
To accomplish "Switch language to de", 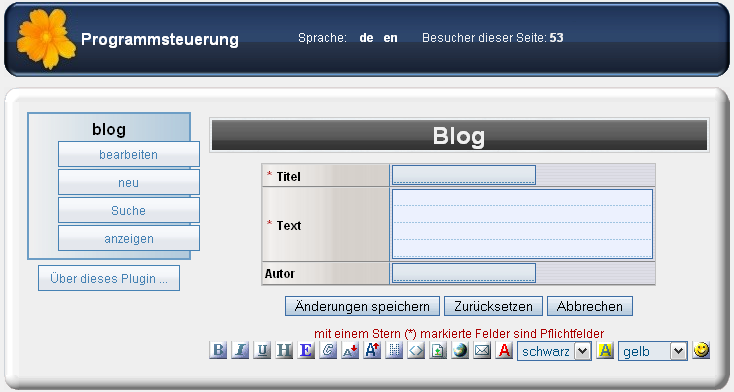I will tap(367, 38).
